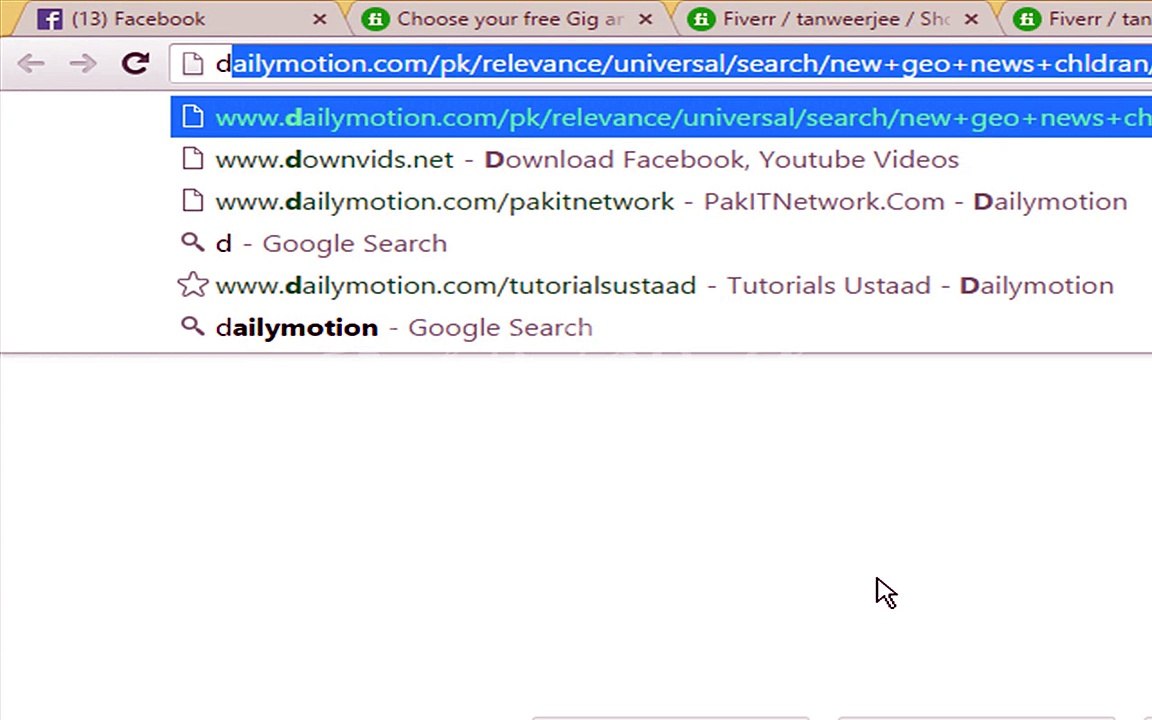Click the magnifier icon beside 'dailymotion - Google Search'
Screen dimensions: 1152x720
point(192,325)
